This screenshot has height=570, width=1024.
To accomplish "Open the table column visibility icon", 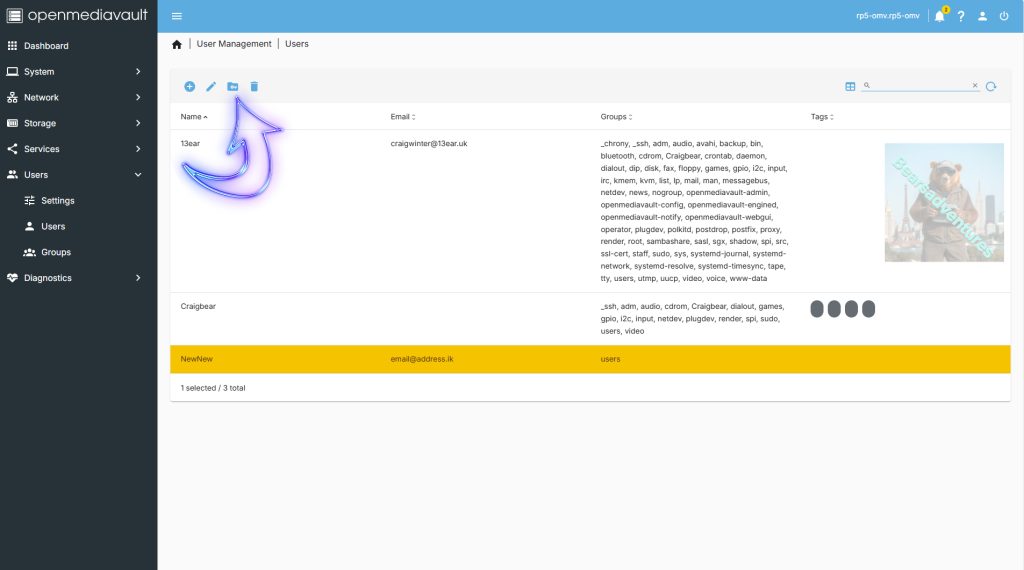I will (x=850, y=87).
